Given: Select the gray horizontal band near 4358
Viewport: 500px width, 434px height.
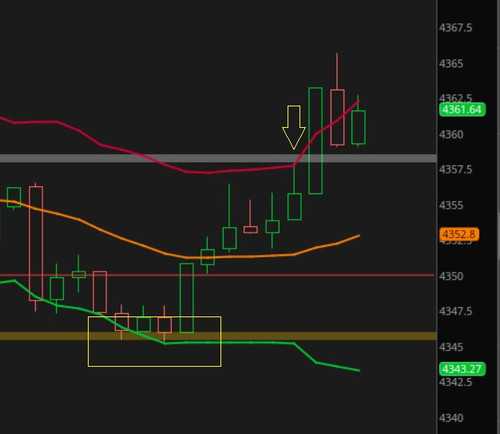Looking at the screenshot, I should (x=218, y=158).
